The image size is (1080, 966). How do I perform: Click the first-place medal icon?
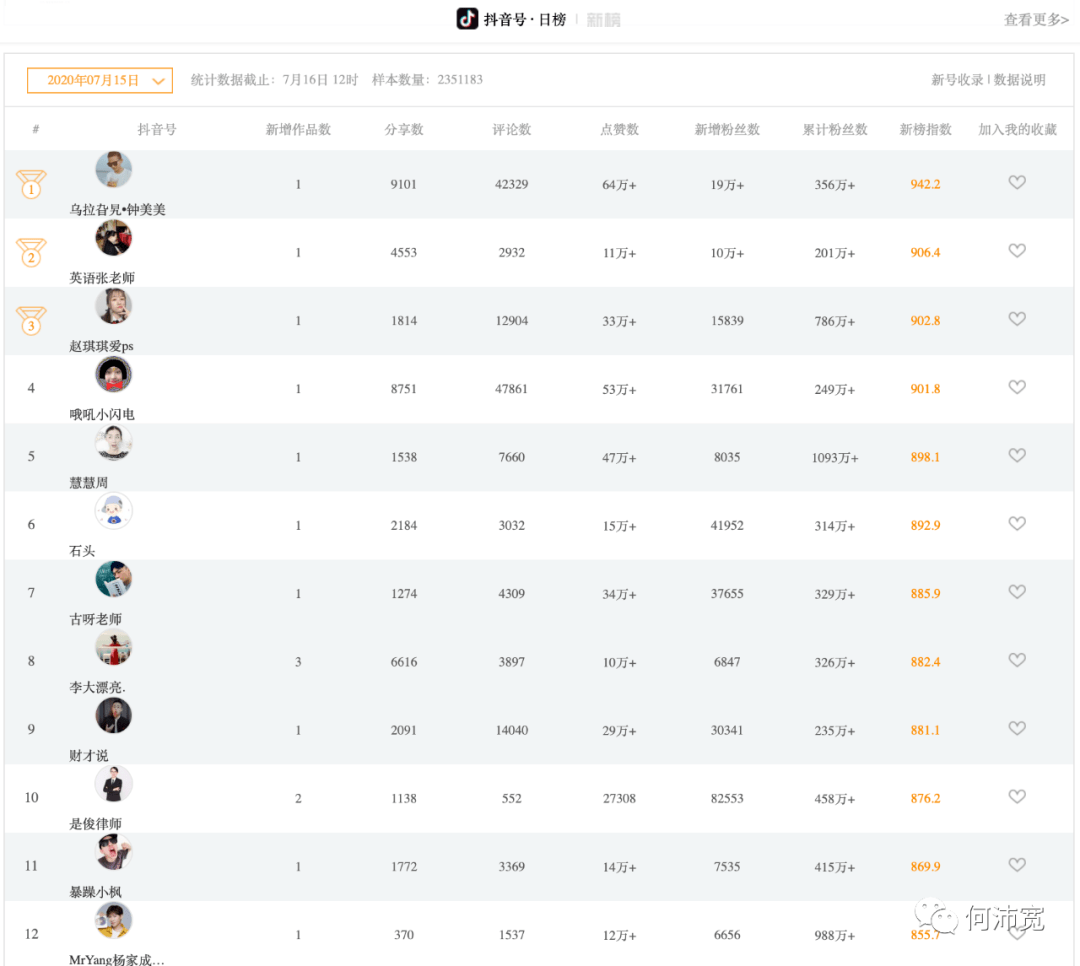tap(31, 184)
